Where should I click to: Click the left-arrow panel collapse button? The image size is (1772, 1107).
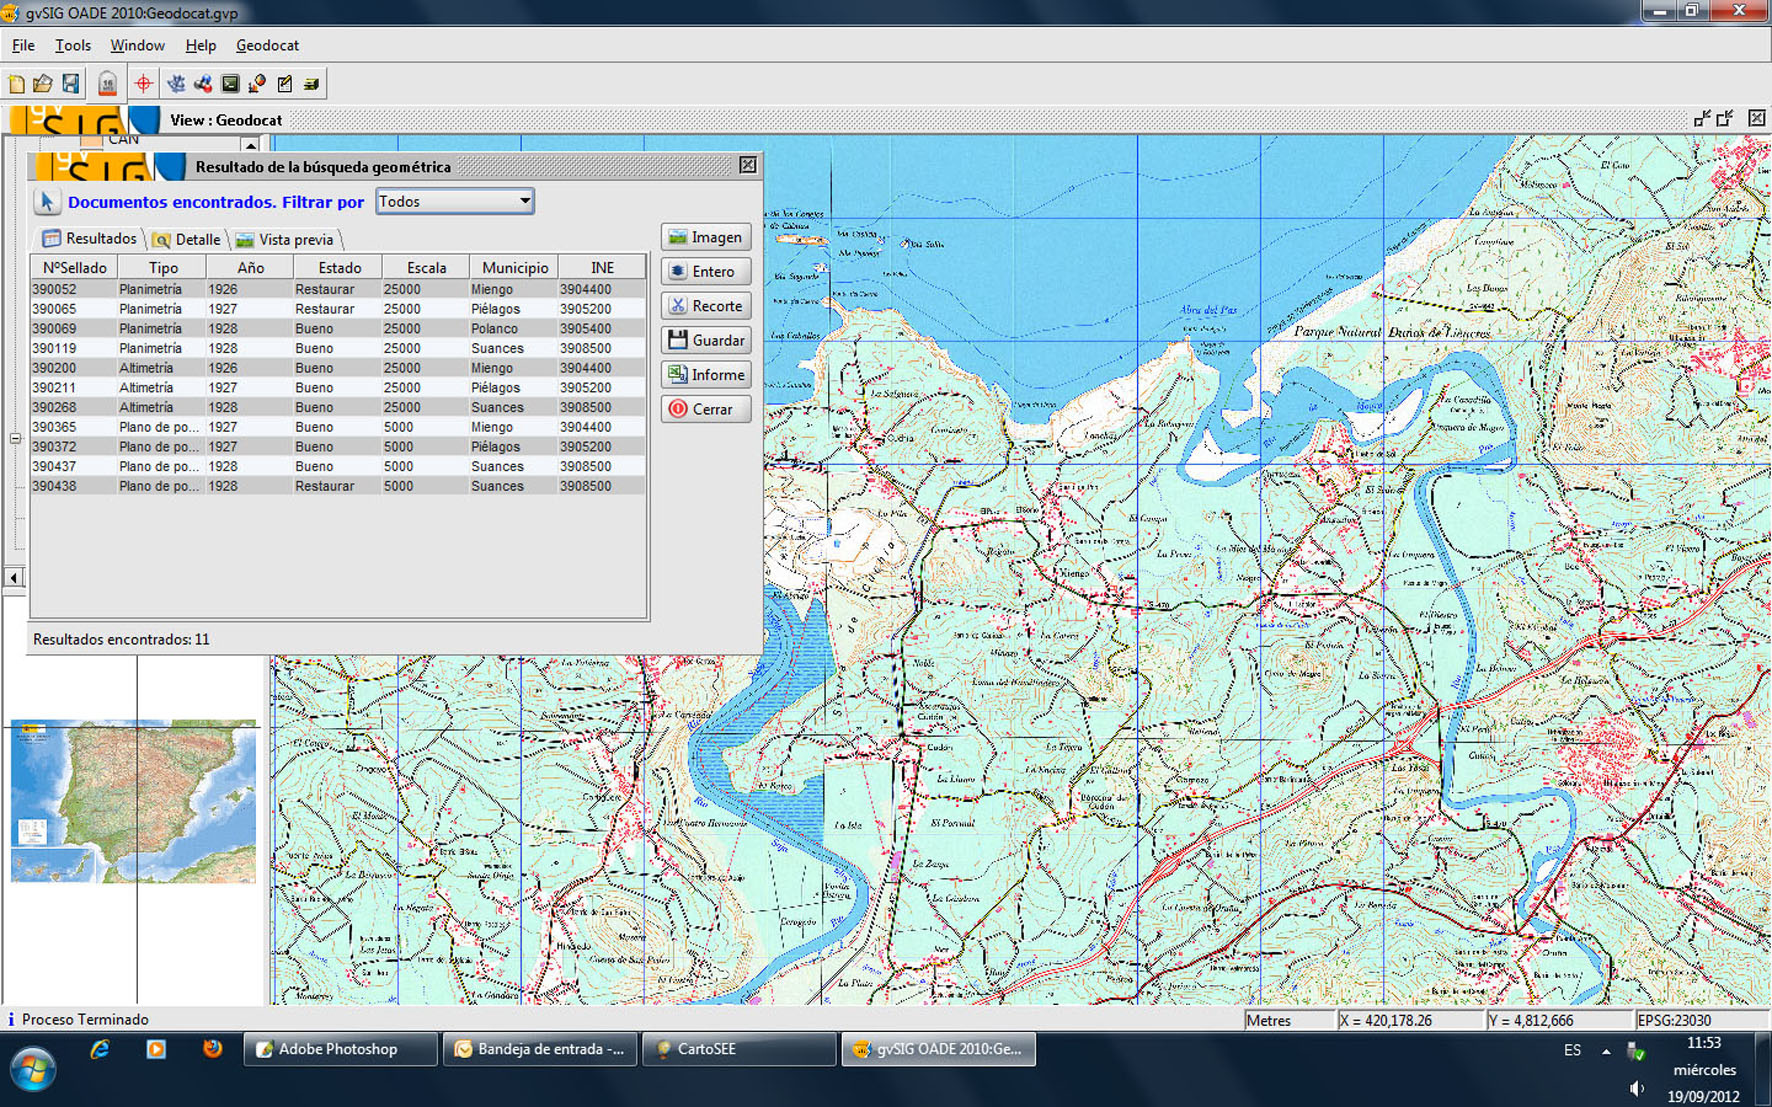coord(13,577)
